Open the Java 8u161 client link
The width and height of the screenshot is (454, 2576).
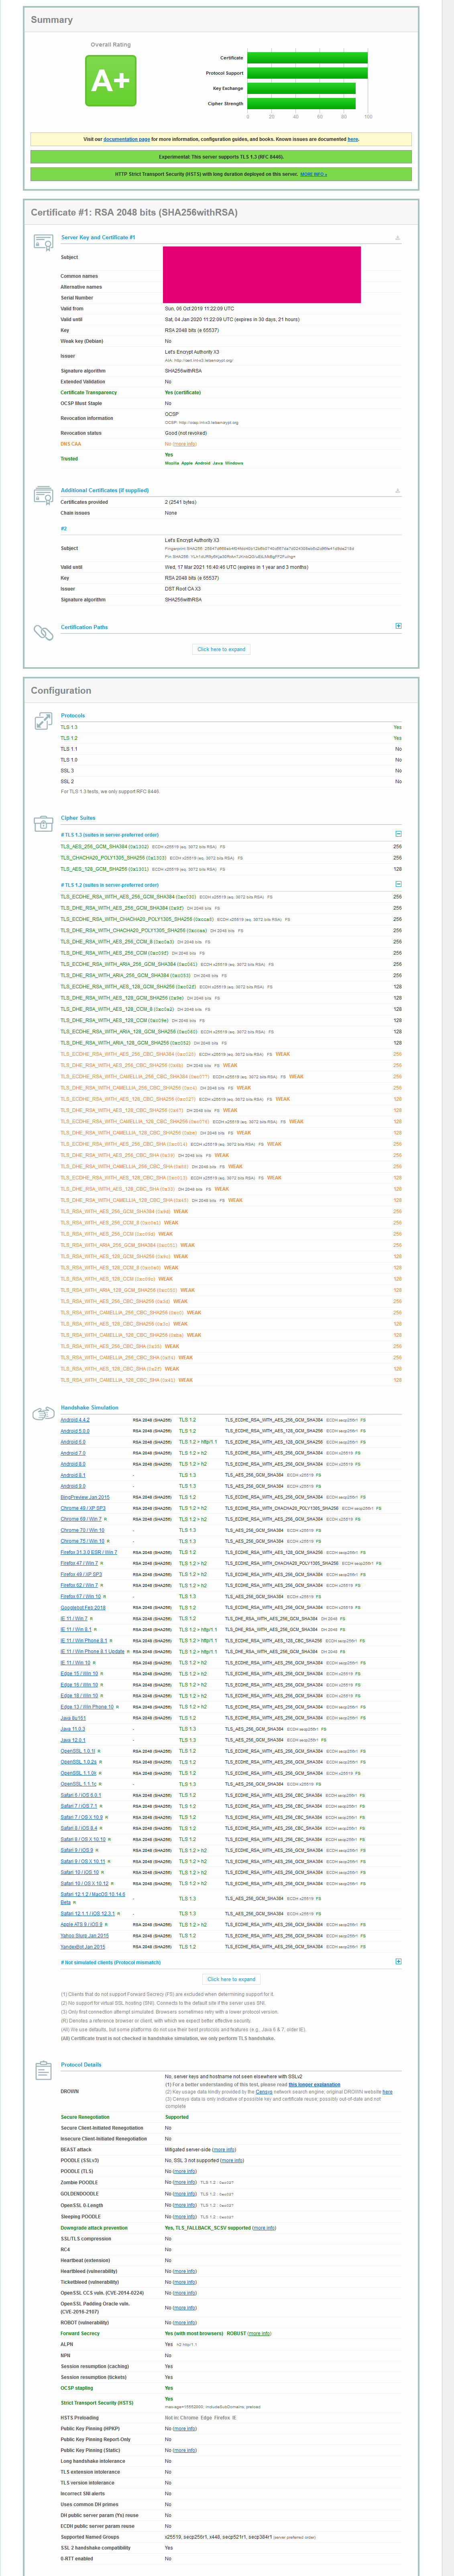coord(73,1718)
